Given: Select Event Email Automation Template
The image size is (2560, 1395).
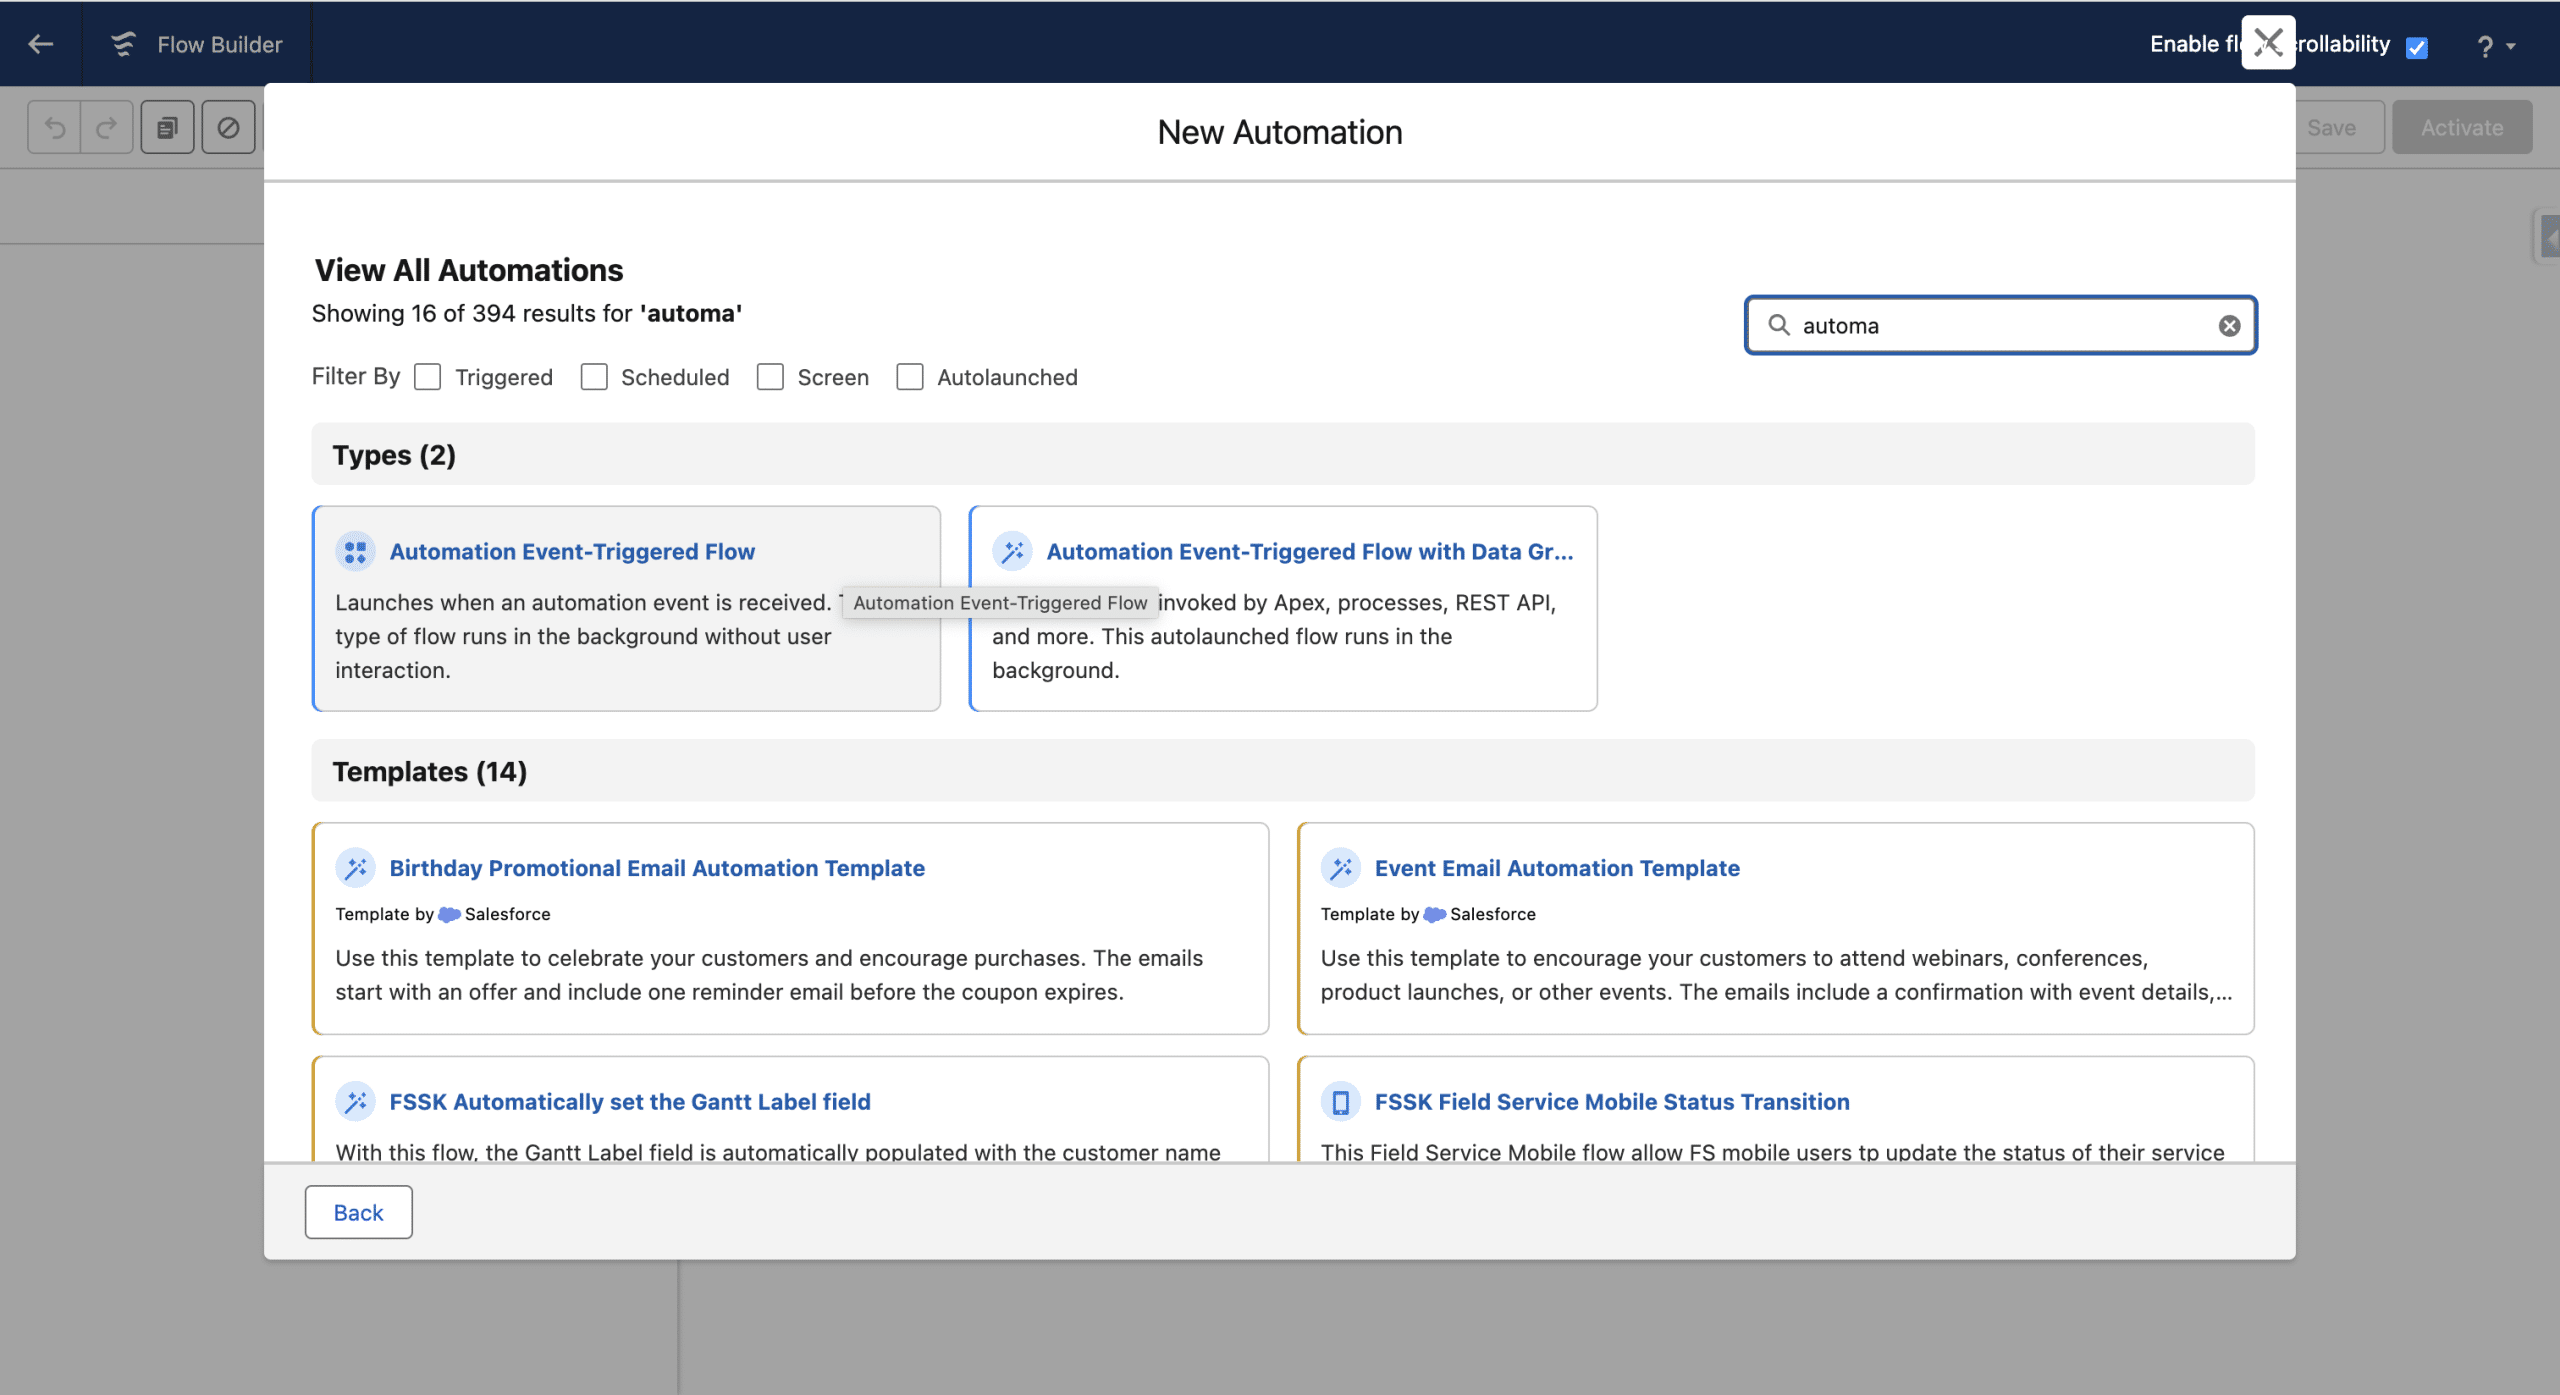Looking at the screenshot, I should coord(1556,868).
